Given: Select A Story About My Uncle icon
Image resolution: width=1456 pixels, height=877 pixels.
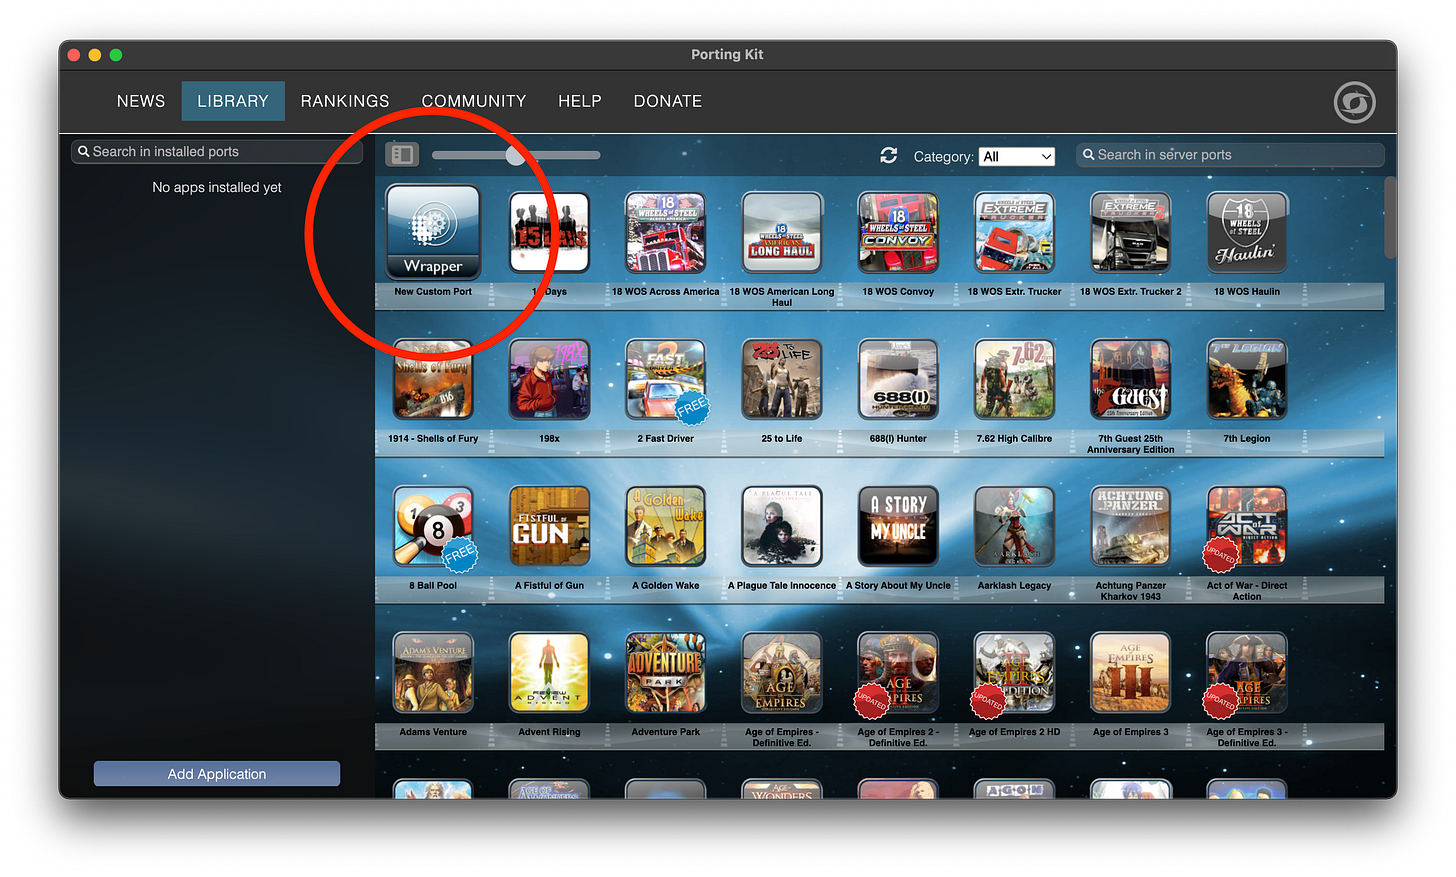Looking at the screenshot, I should (898, 526).
